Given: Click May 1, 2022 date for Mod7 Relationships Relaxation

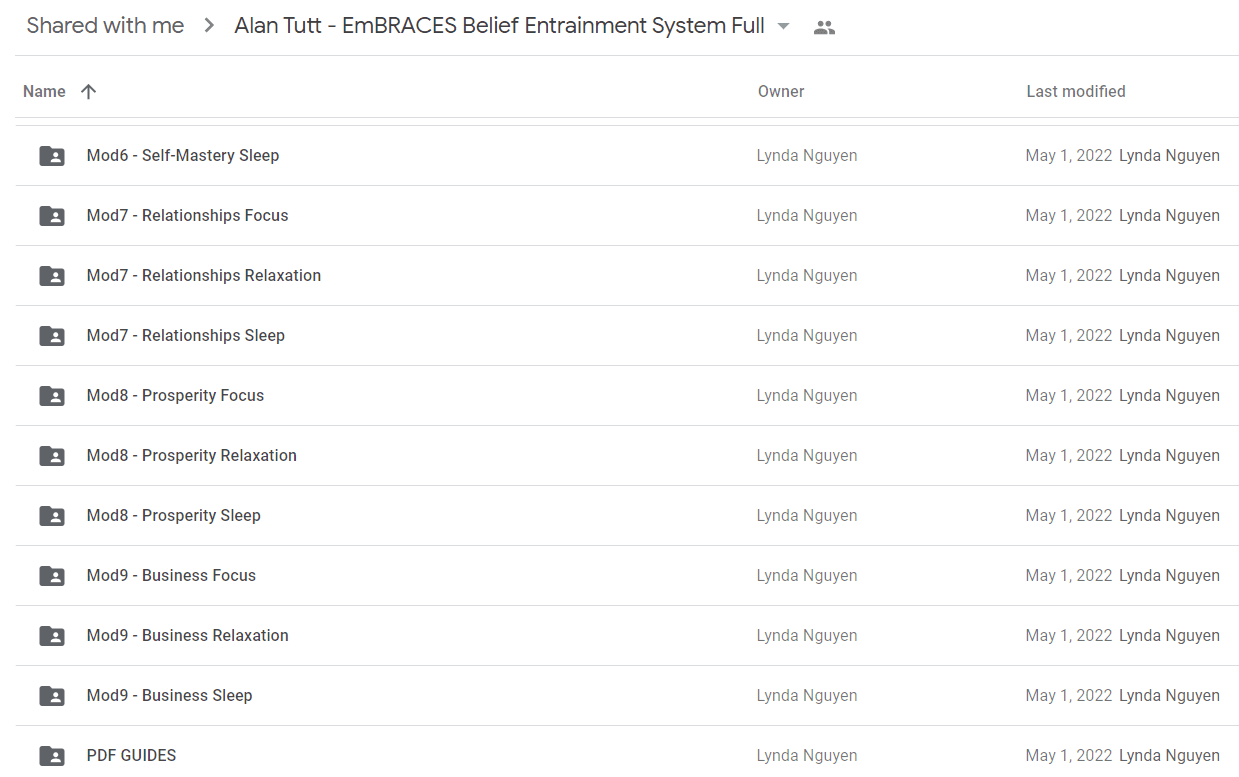Looking at the screenshot, I should tap(1069, 276).
